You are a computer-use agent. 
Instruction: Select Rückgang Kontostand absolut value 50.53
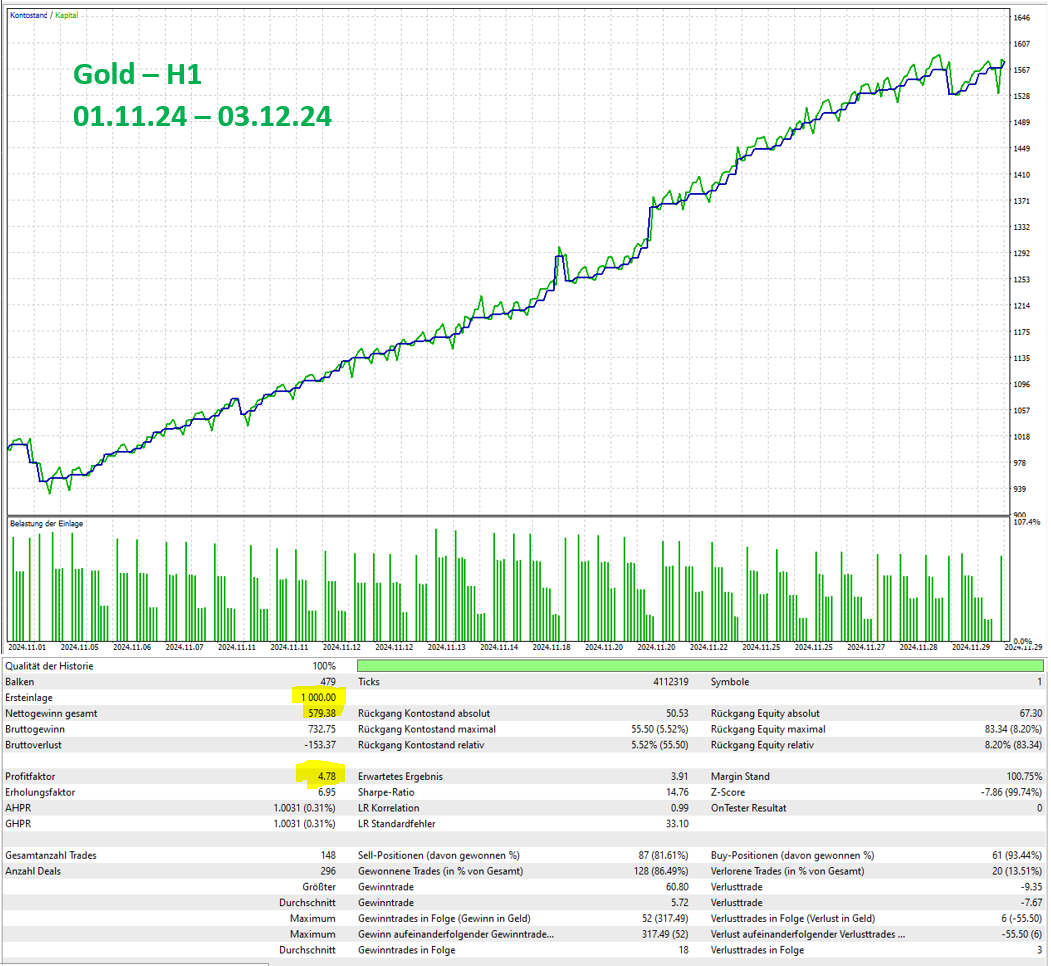677,713
